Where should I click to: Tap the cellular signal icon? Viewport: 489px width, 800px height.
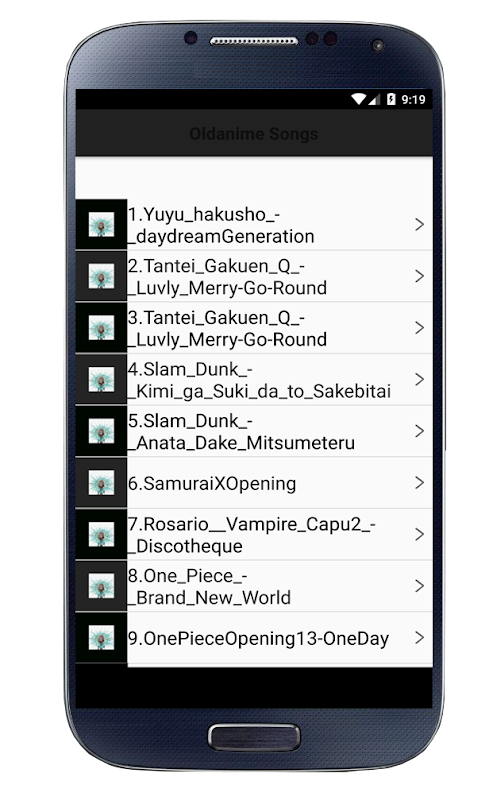[375, 99]
